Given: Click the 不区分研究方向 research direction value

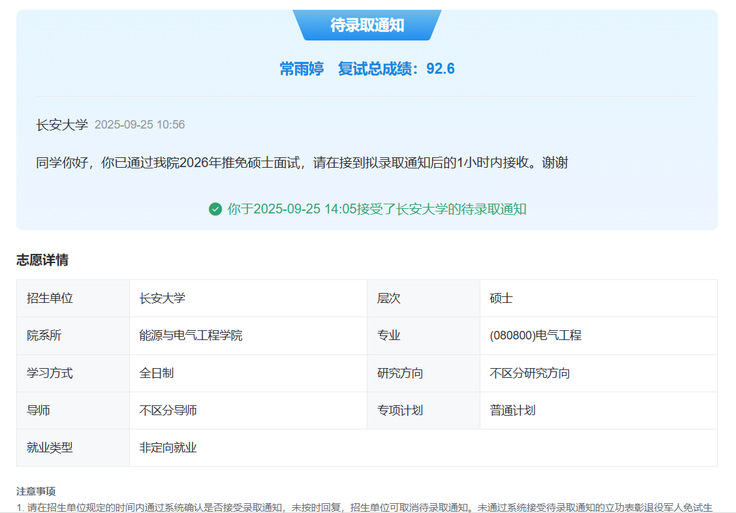Looking at the screenshot, I should point(530,373).
